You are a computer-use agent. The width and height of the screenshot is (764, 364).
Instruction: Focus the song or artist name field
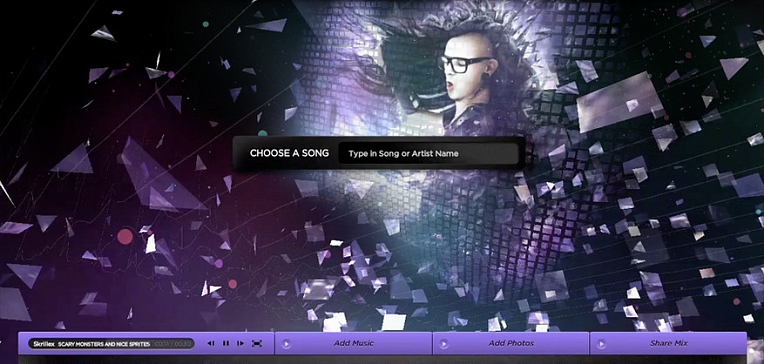428,153
